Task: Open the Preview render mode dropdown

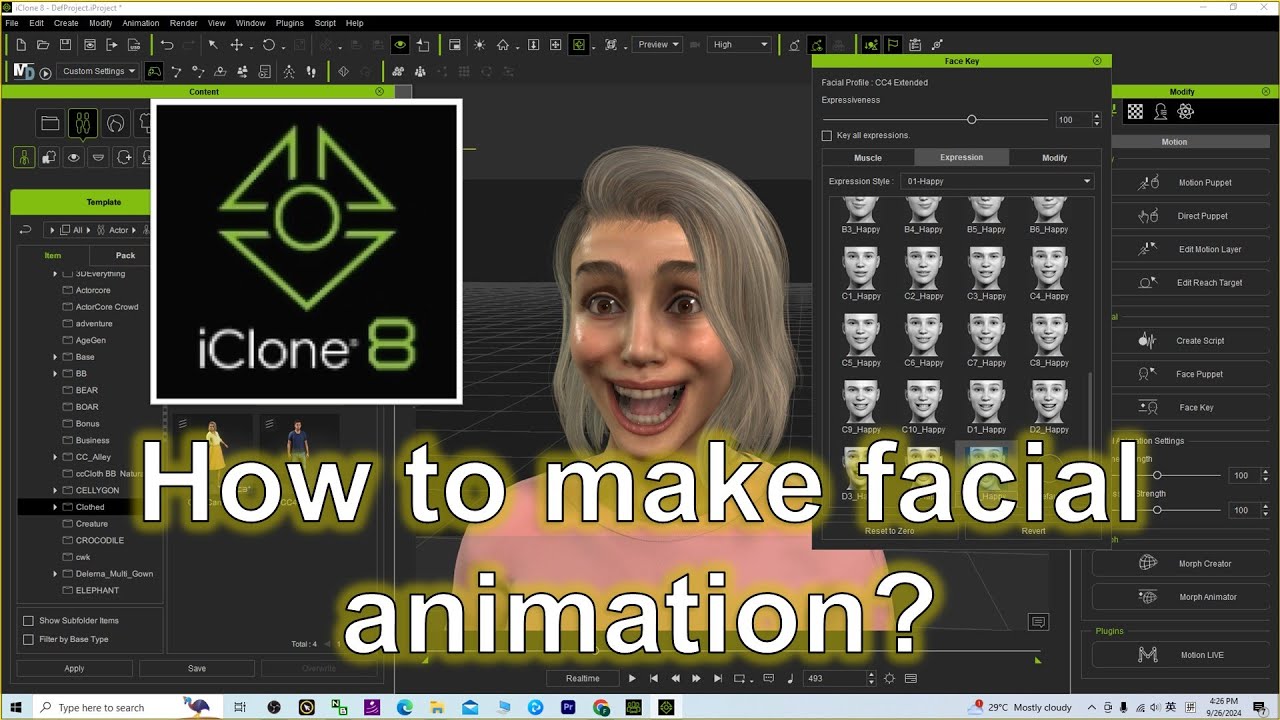Action: pos(658,44)
